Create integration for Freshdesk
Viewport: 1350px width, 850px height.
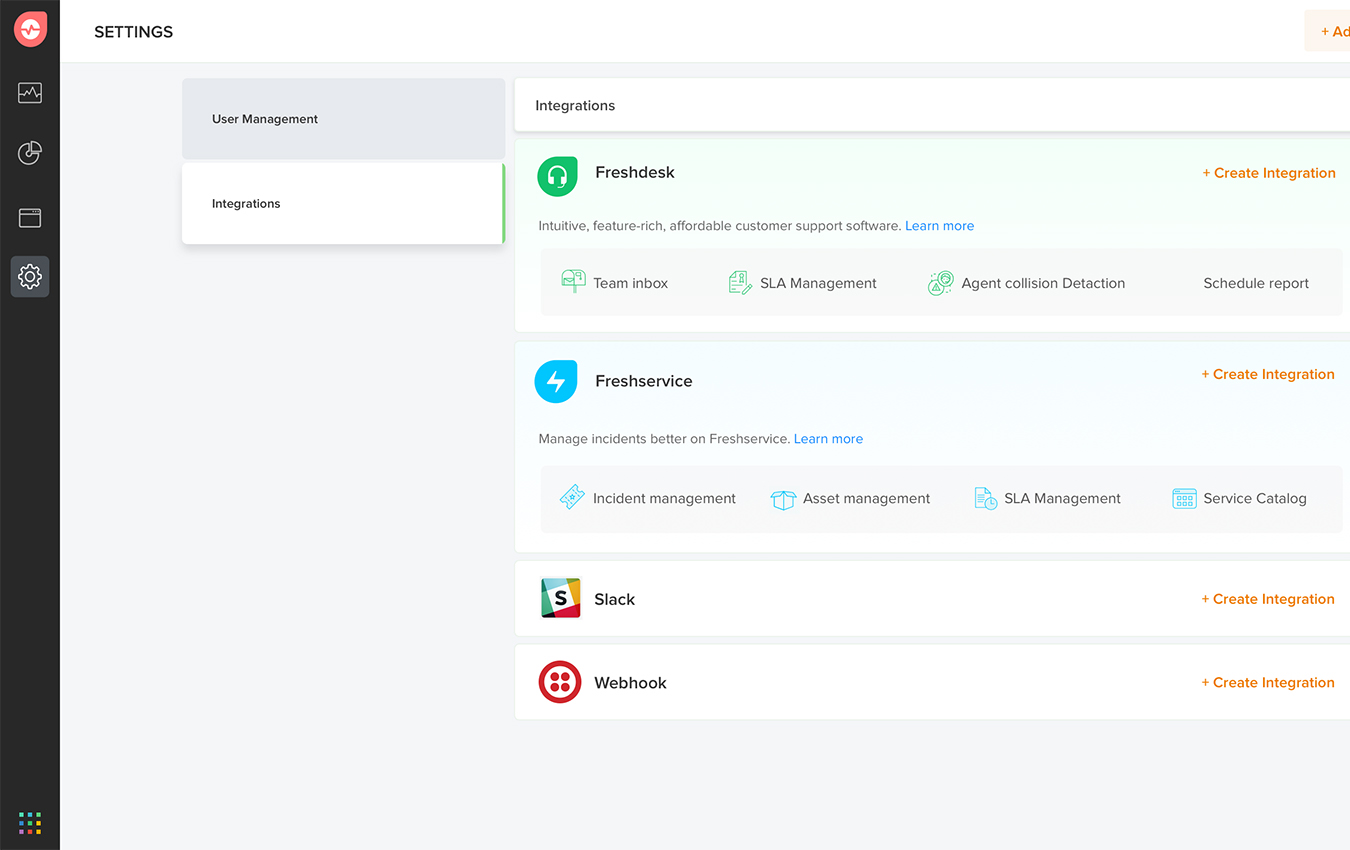tap(1268, 173)
